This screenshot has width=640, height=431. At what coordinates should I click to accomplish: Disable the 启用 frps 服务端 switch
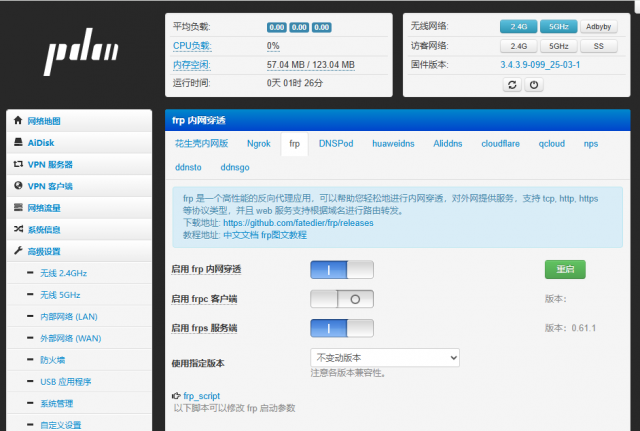(x=342, y=328)
